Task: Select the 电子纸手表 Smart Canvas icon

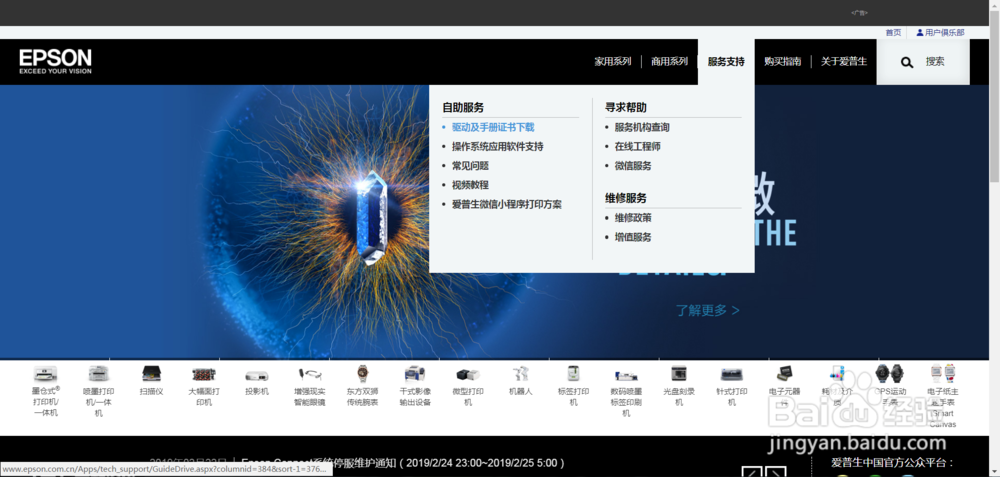Action: point(943,374)
